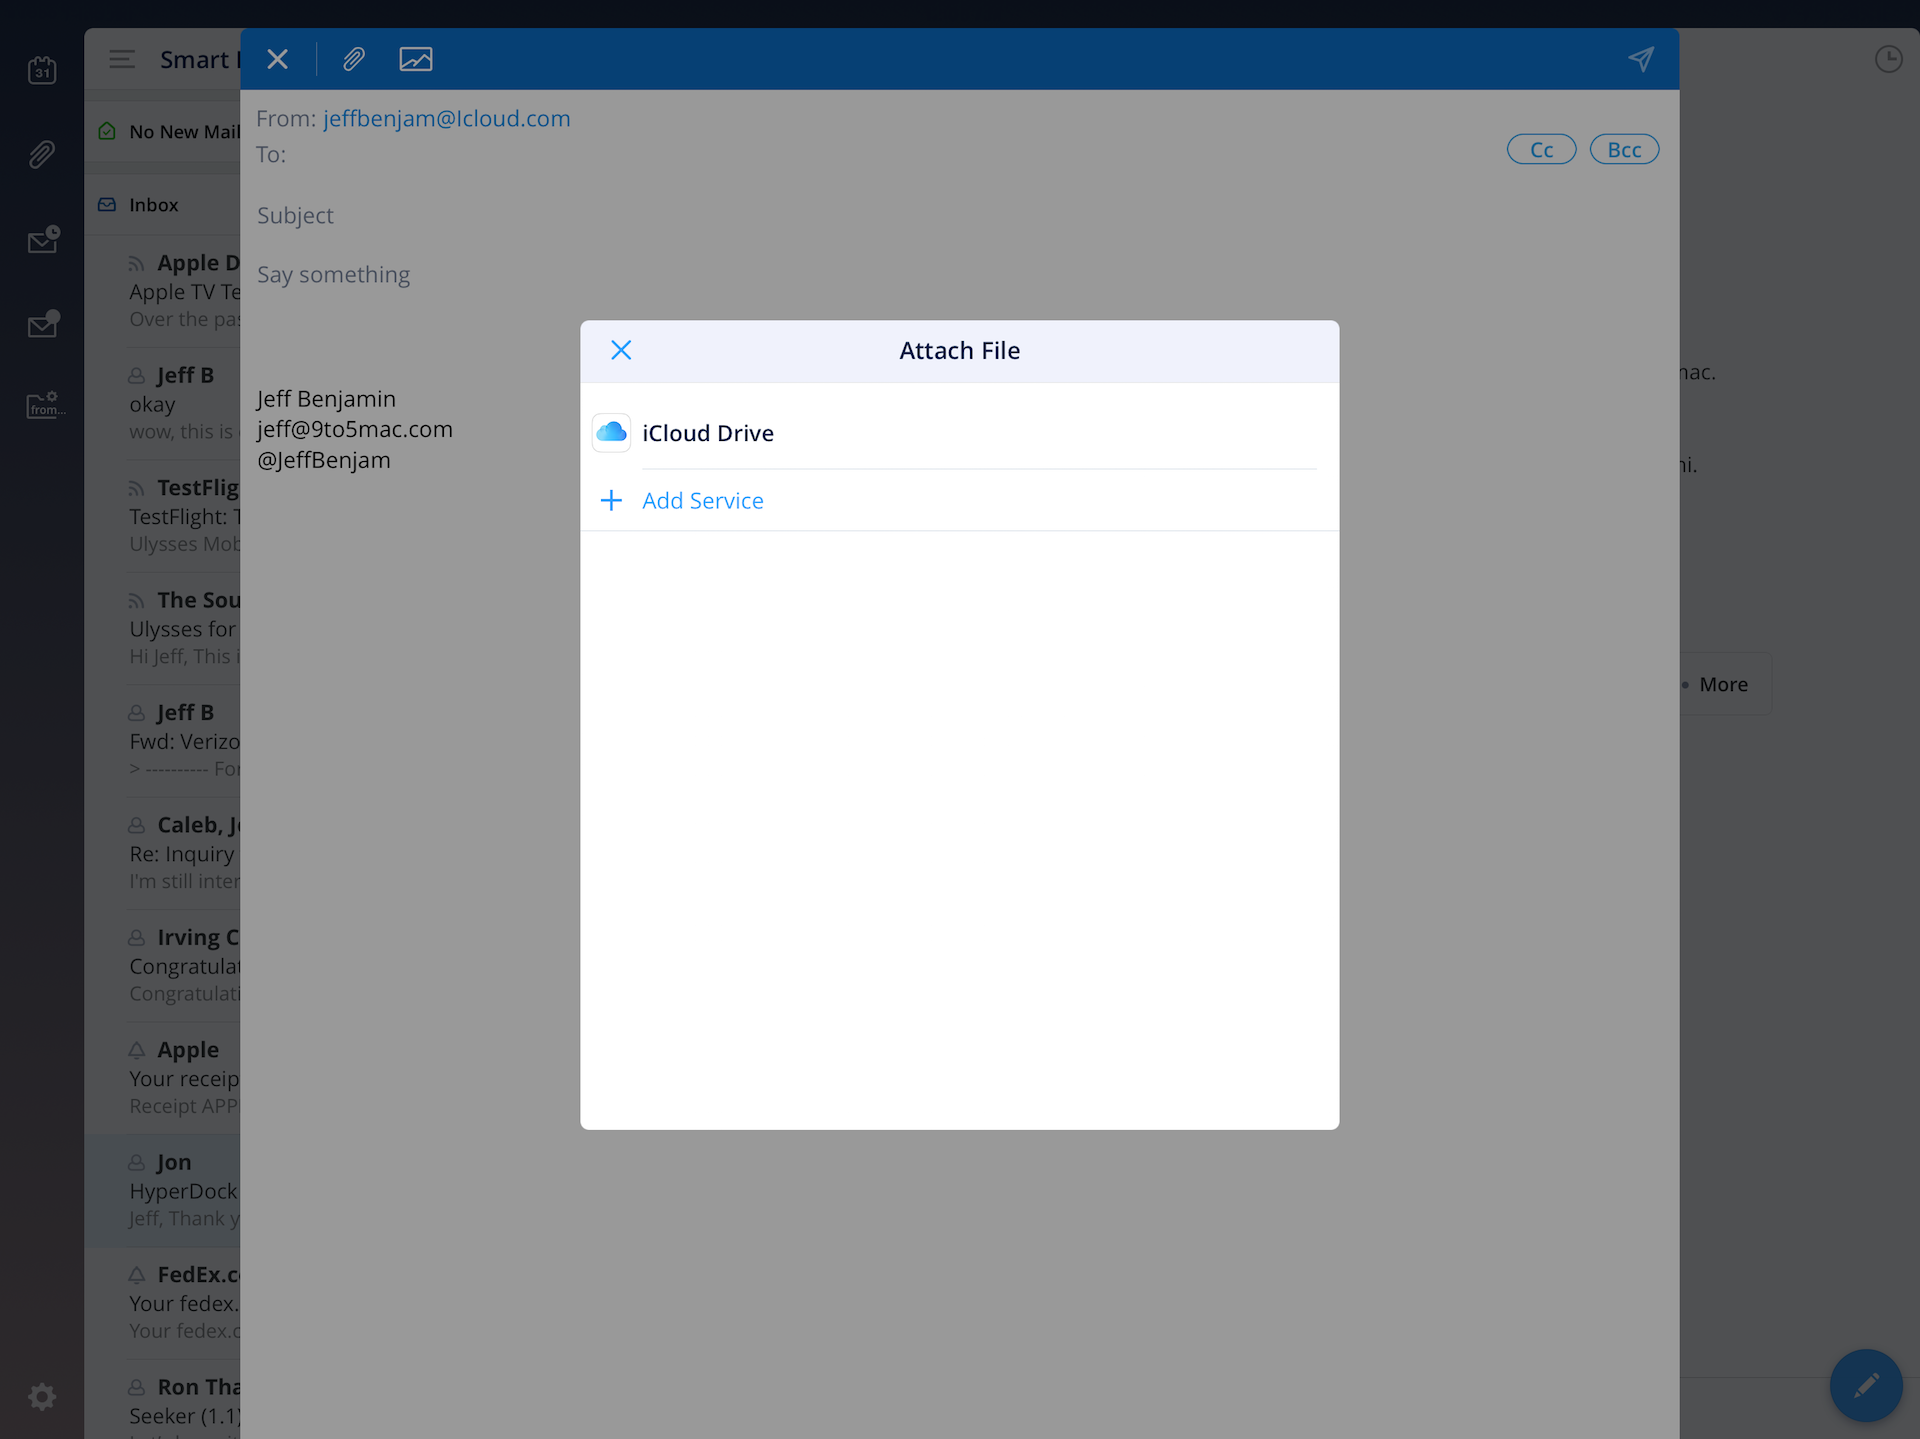The height and width of the screenshot is (1439, 1920).
Task: Open the hamburger menu icon
Action: click(x=122, y=59)
